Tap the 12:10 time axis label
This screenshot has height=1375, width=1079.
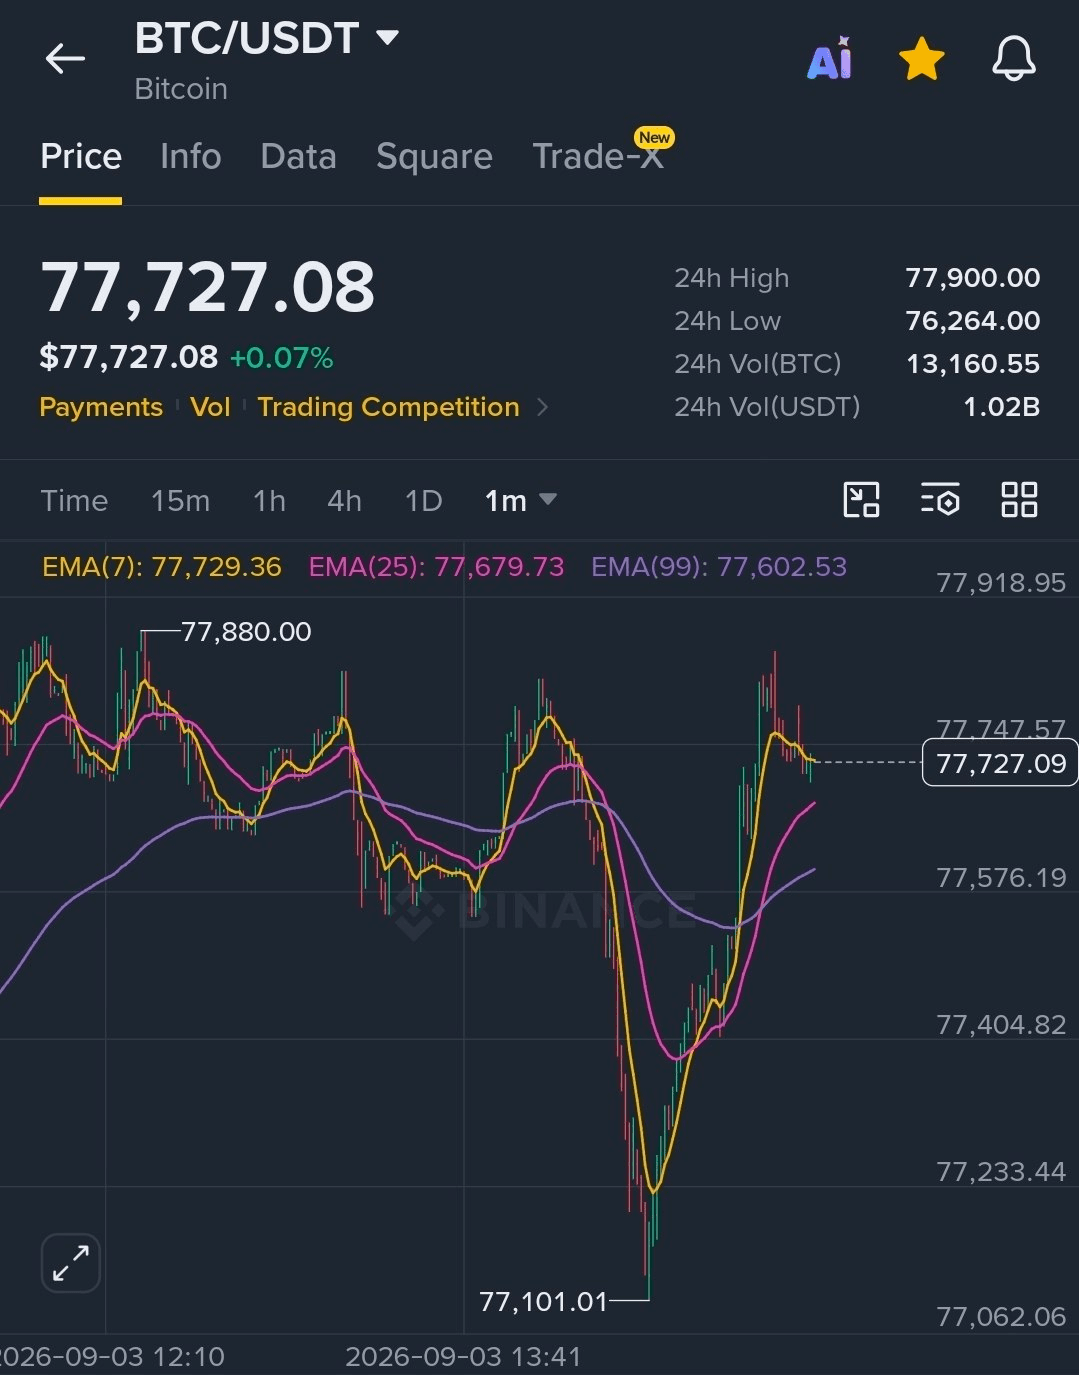point(112,1357)
